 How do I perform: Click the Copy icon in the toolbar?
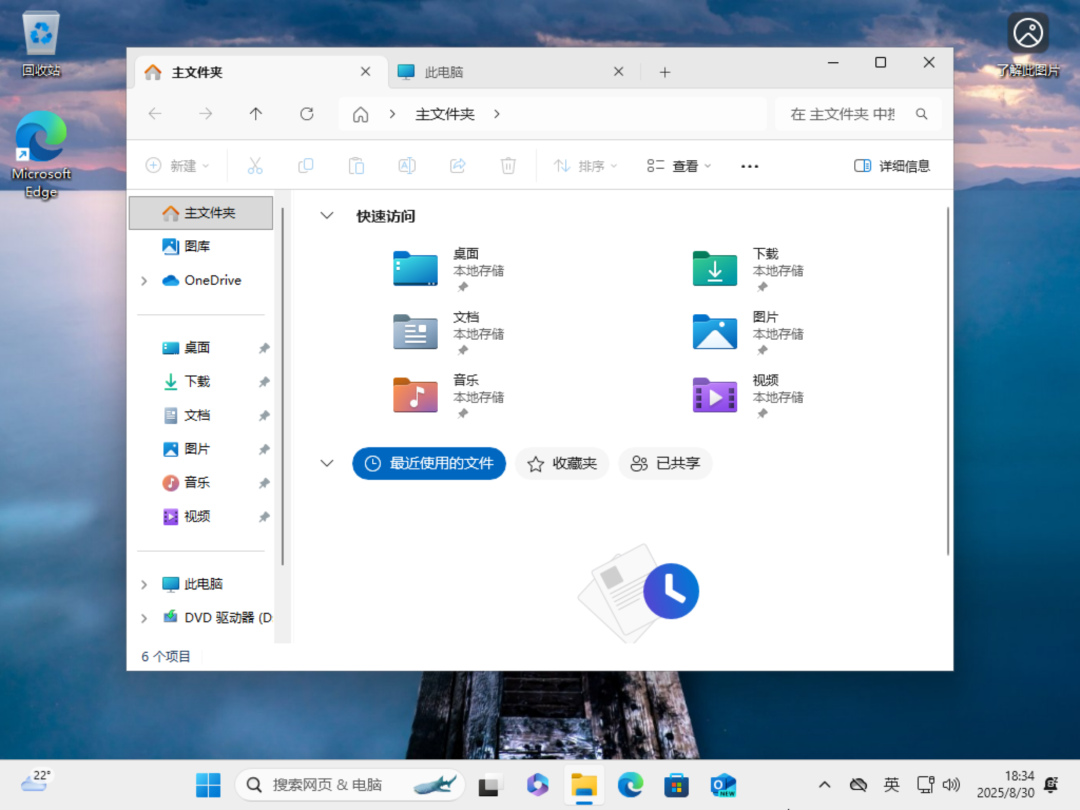305,165
